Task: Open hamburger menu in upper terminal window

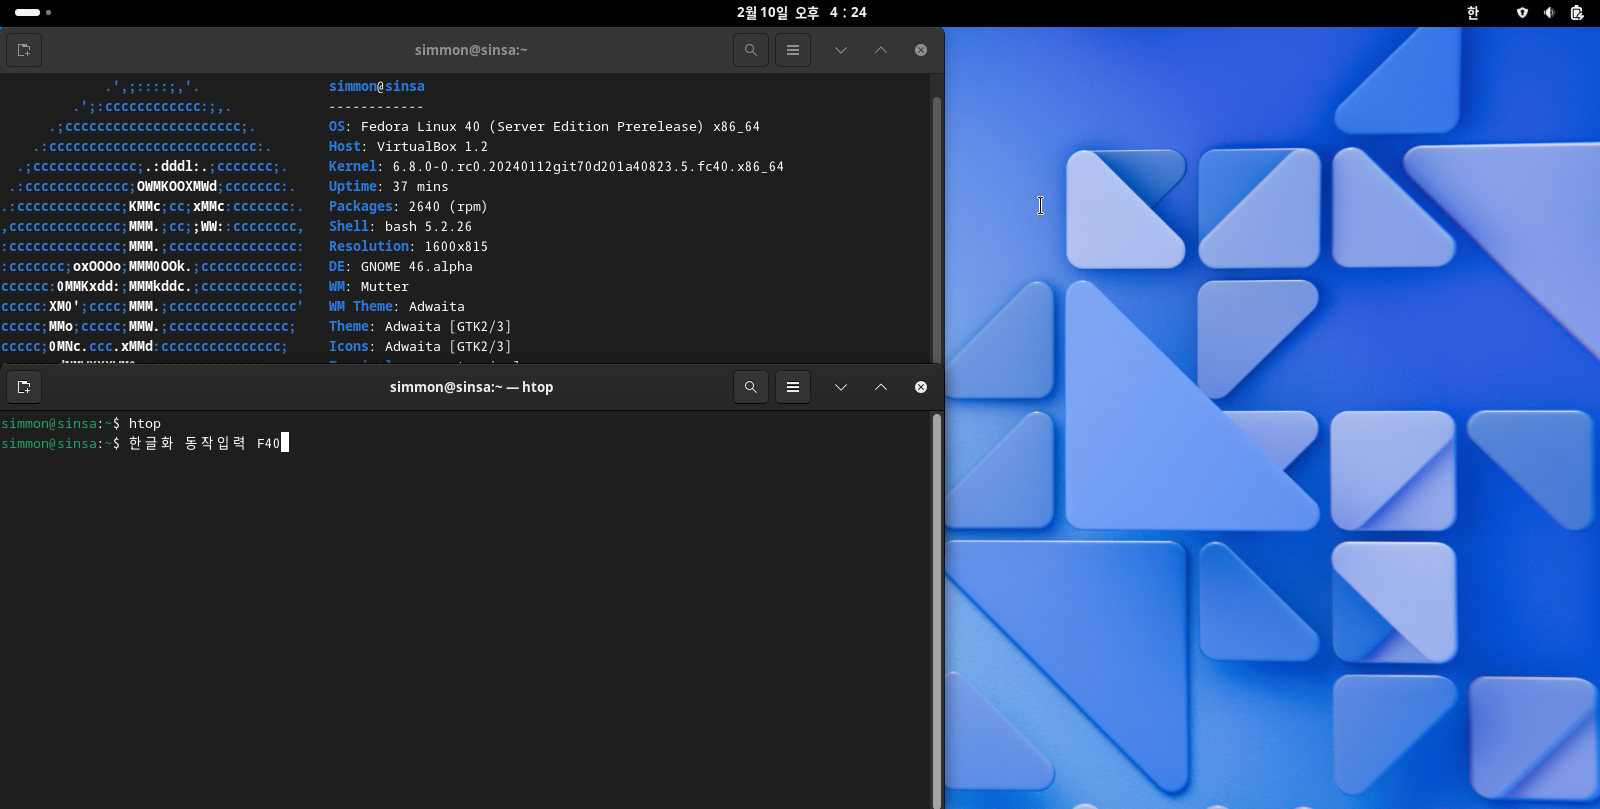Action: (793, 50)
